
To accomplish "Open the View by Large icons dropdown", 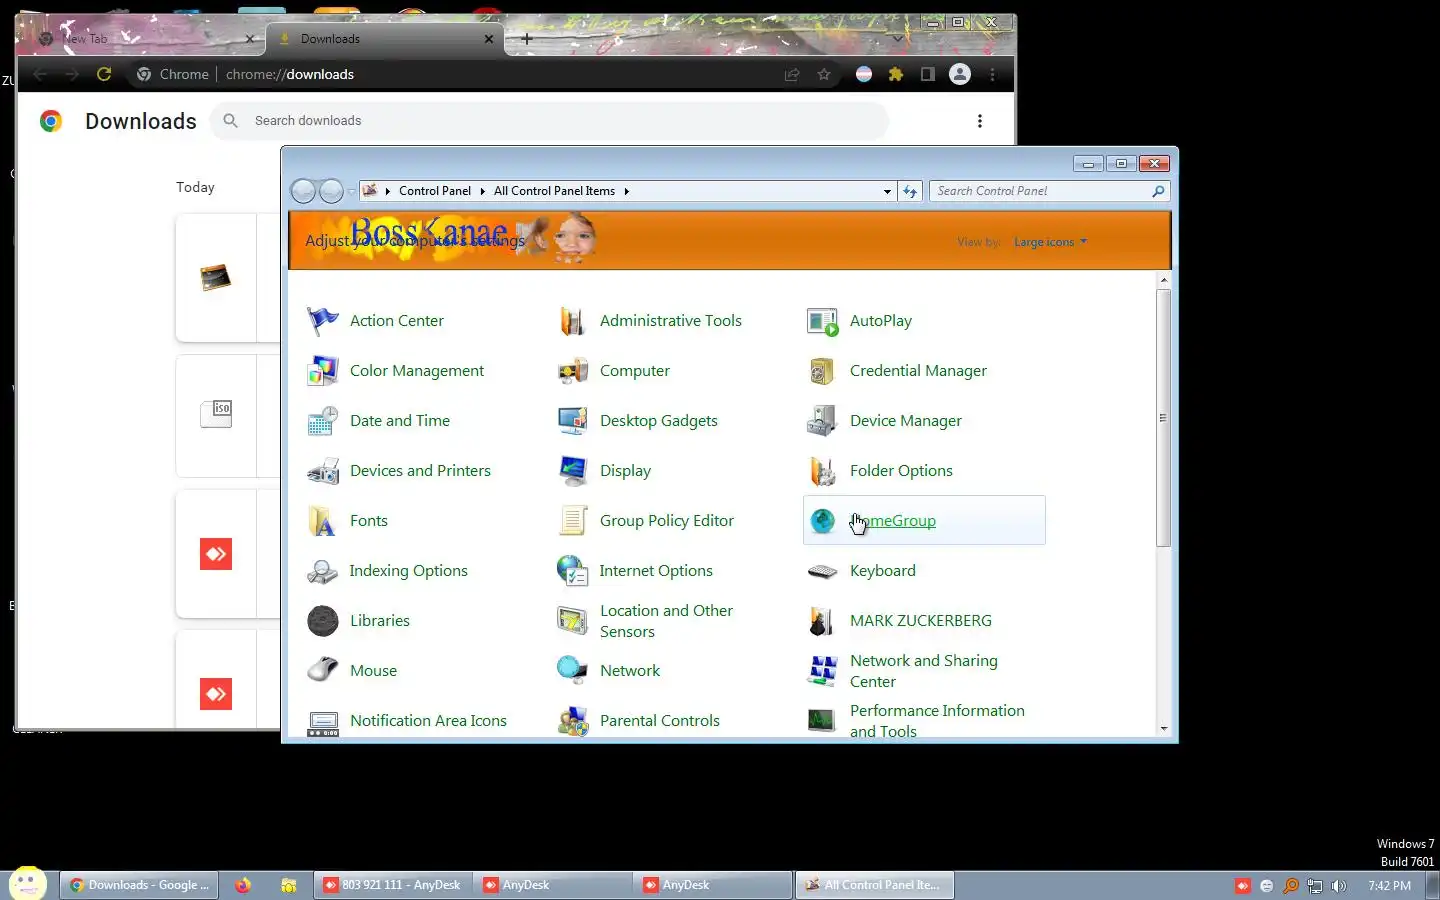I will point(1050,242).
